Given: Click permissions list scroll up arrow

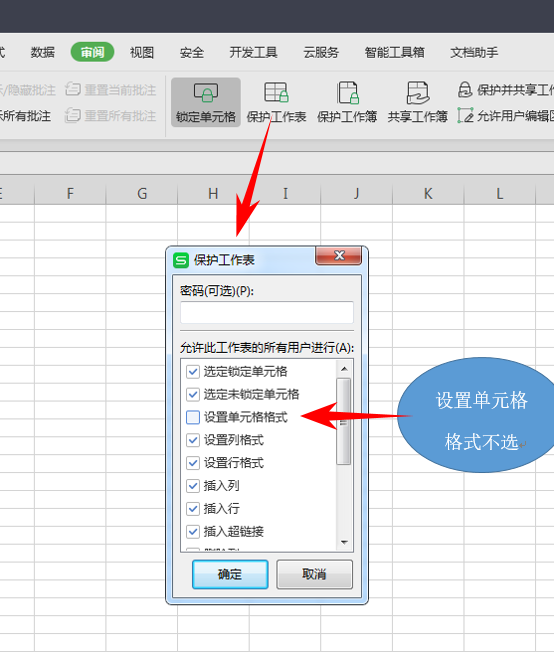Looking at the screenshot, I should tap(344, 369).
